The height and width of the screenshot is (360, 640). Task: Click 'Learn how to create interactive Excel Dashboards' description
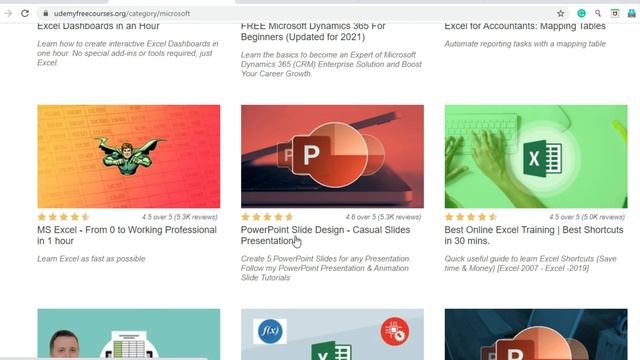pyautogui.click(x=128, y=53)
